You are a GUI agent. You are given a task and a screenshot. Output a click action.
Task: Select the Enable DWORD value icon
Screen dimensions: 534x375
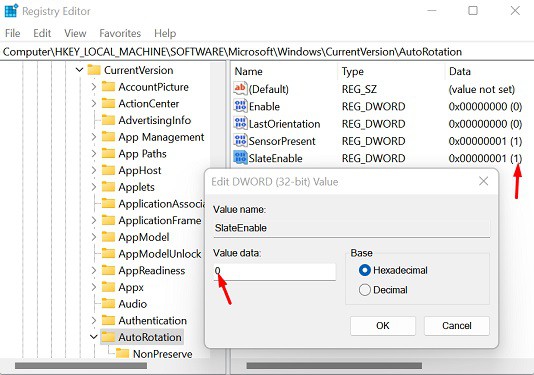tap(240, 106)
